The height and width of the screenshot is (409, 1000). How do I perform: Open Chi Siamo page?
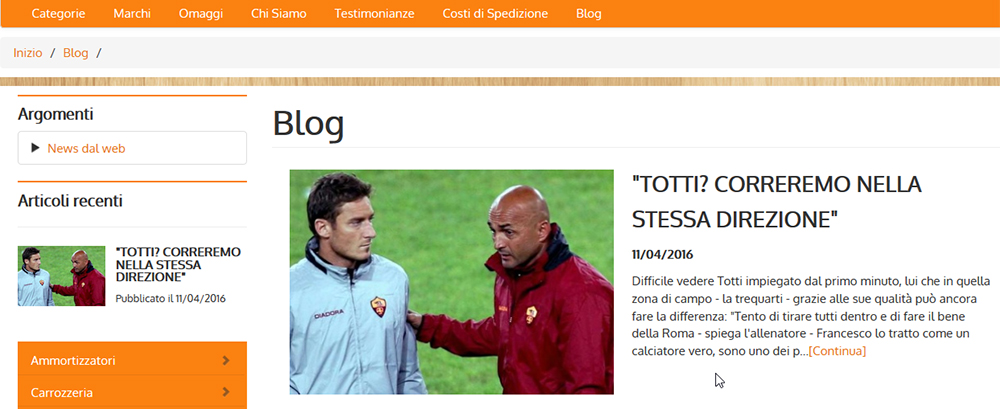tap(279, 13)
